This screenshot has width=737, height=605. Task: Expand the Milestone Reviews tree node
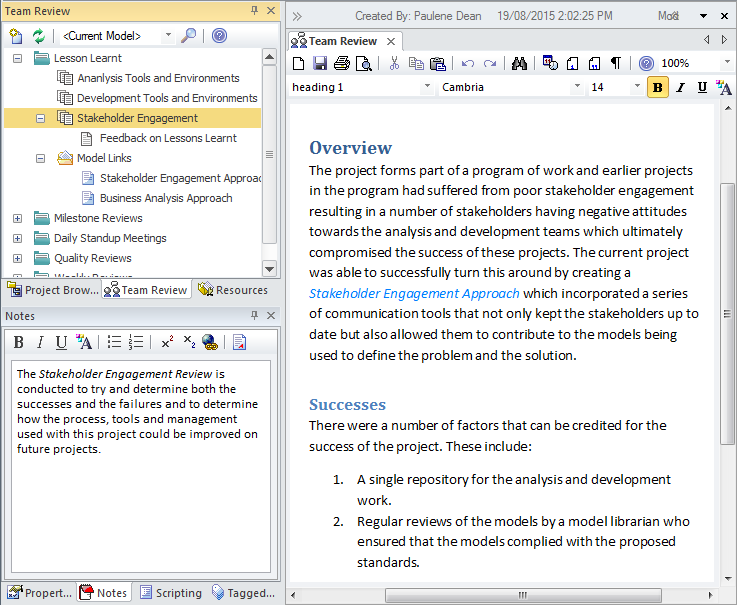point(18,218)
